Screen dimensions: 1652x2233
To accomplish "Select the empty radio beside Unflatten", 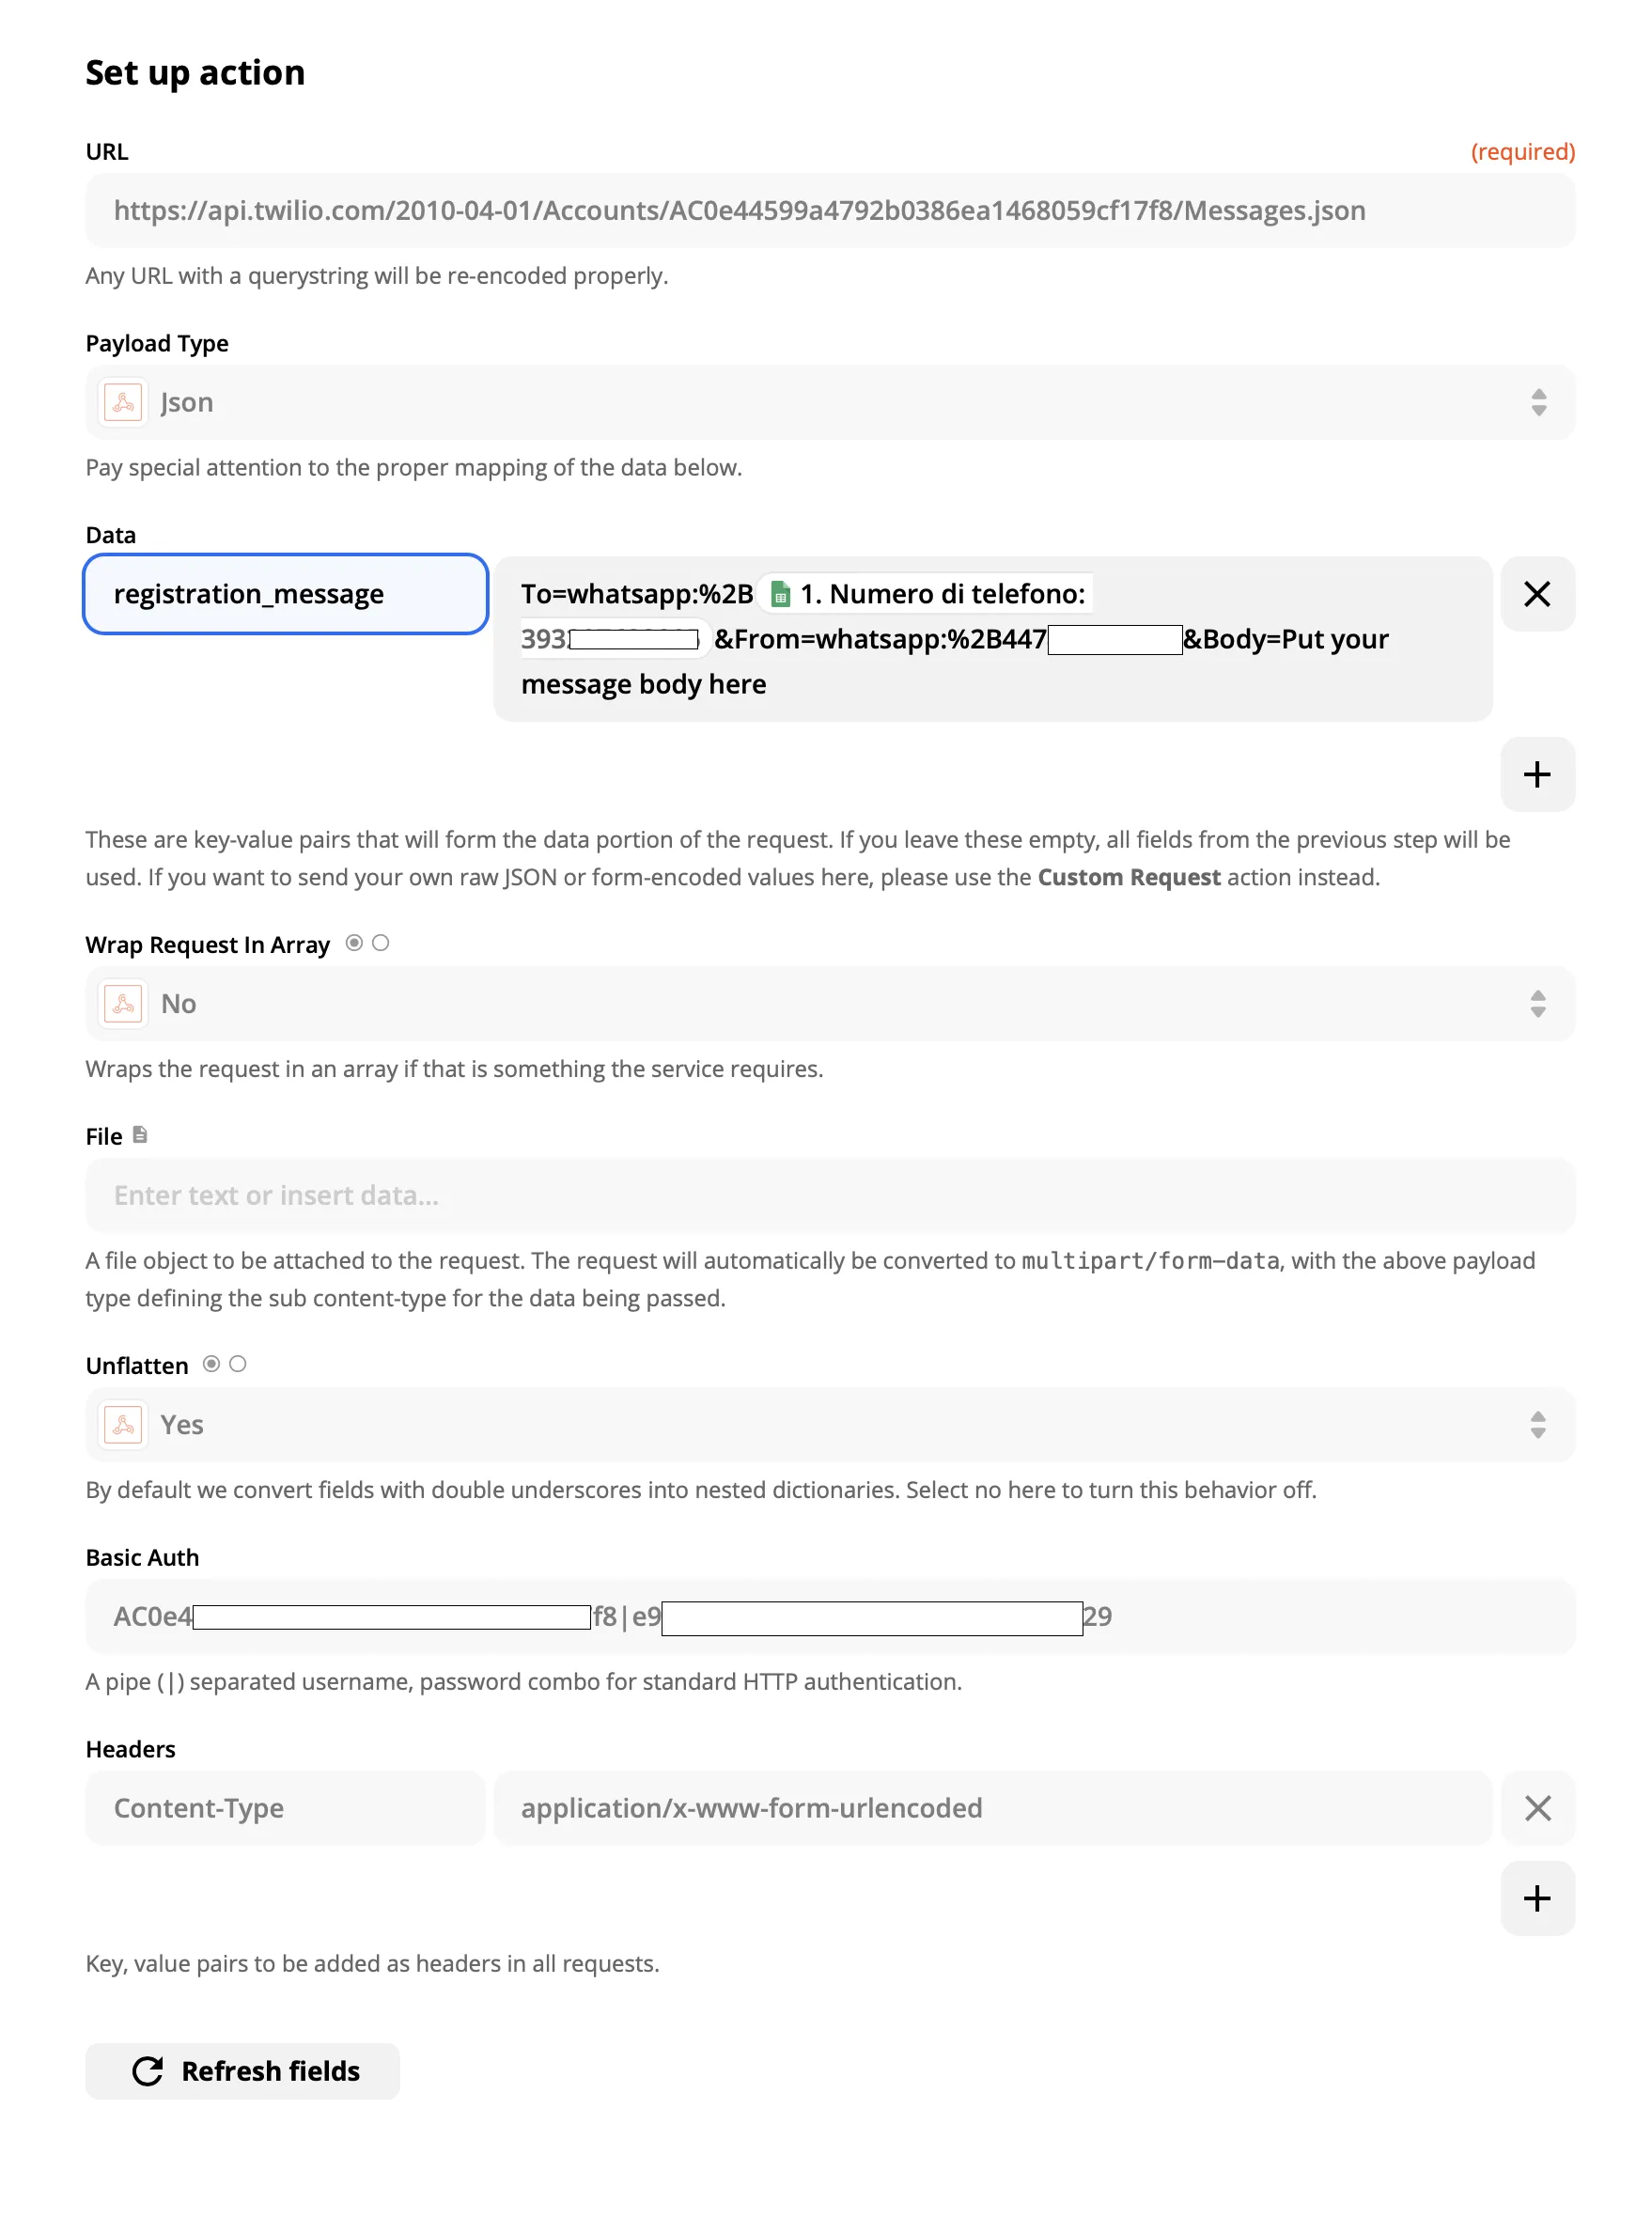I will 238,1364.
